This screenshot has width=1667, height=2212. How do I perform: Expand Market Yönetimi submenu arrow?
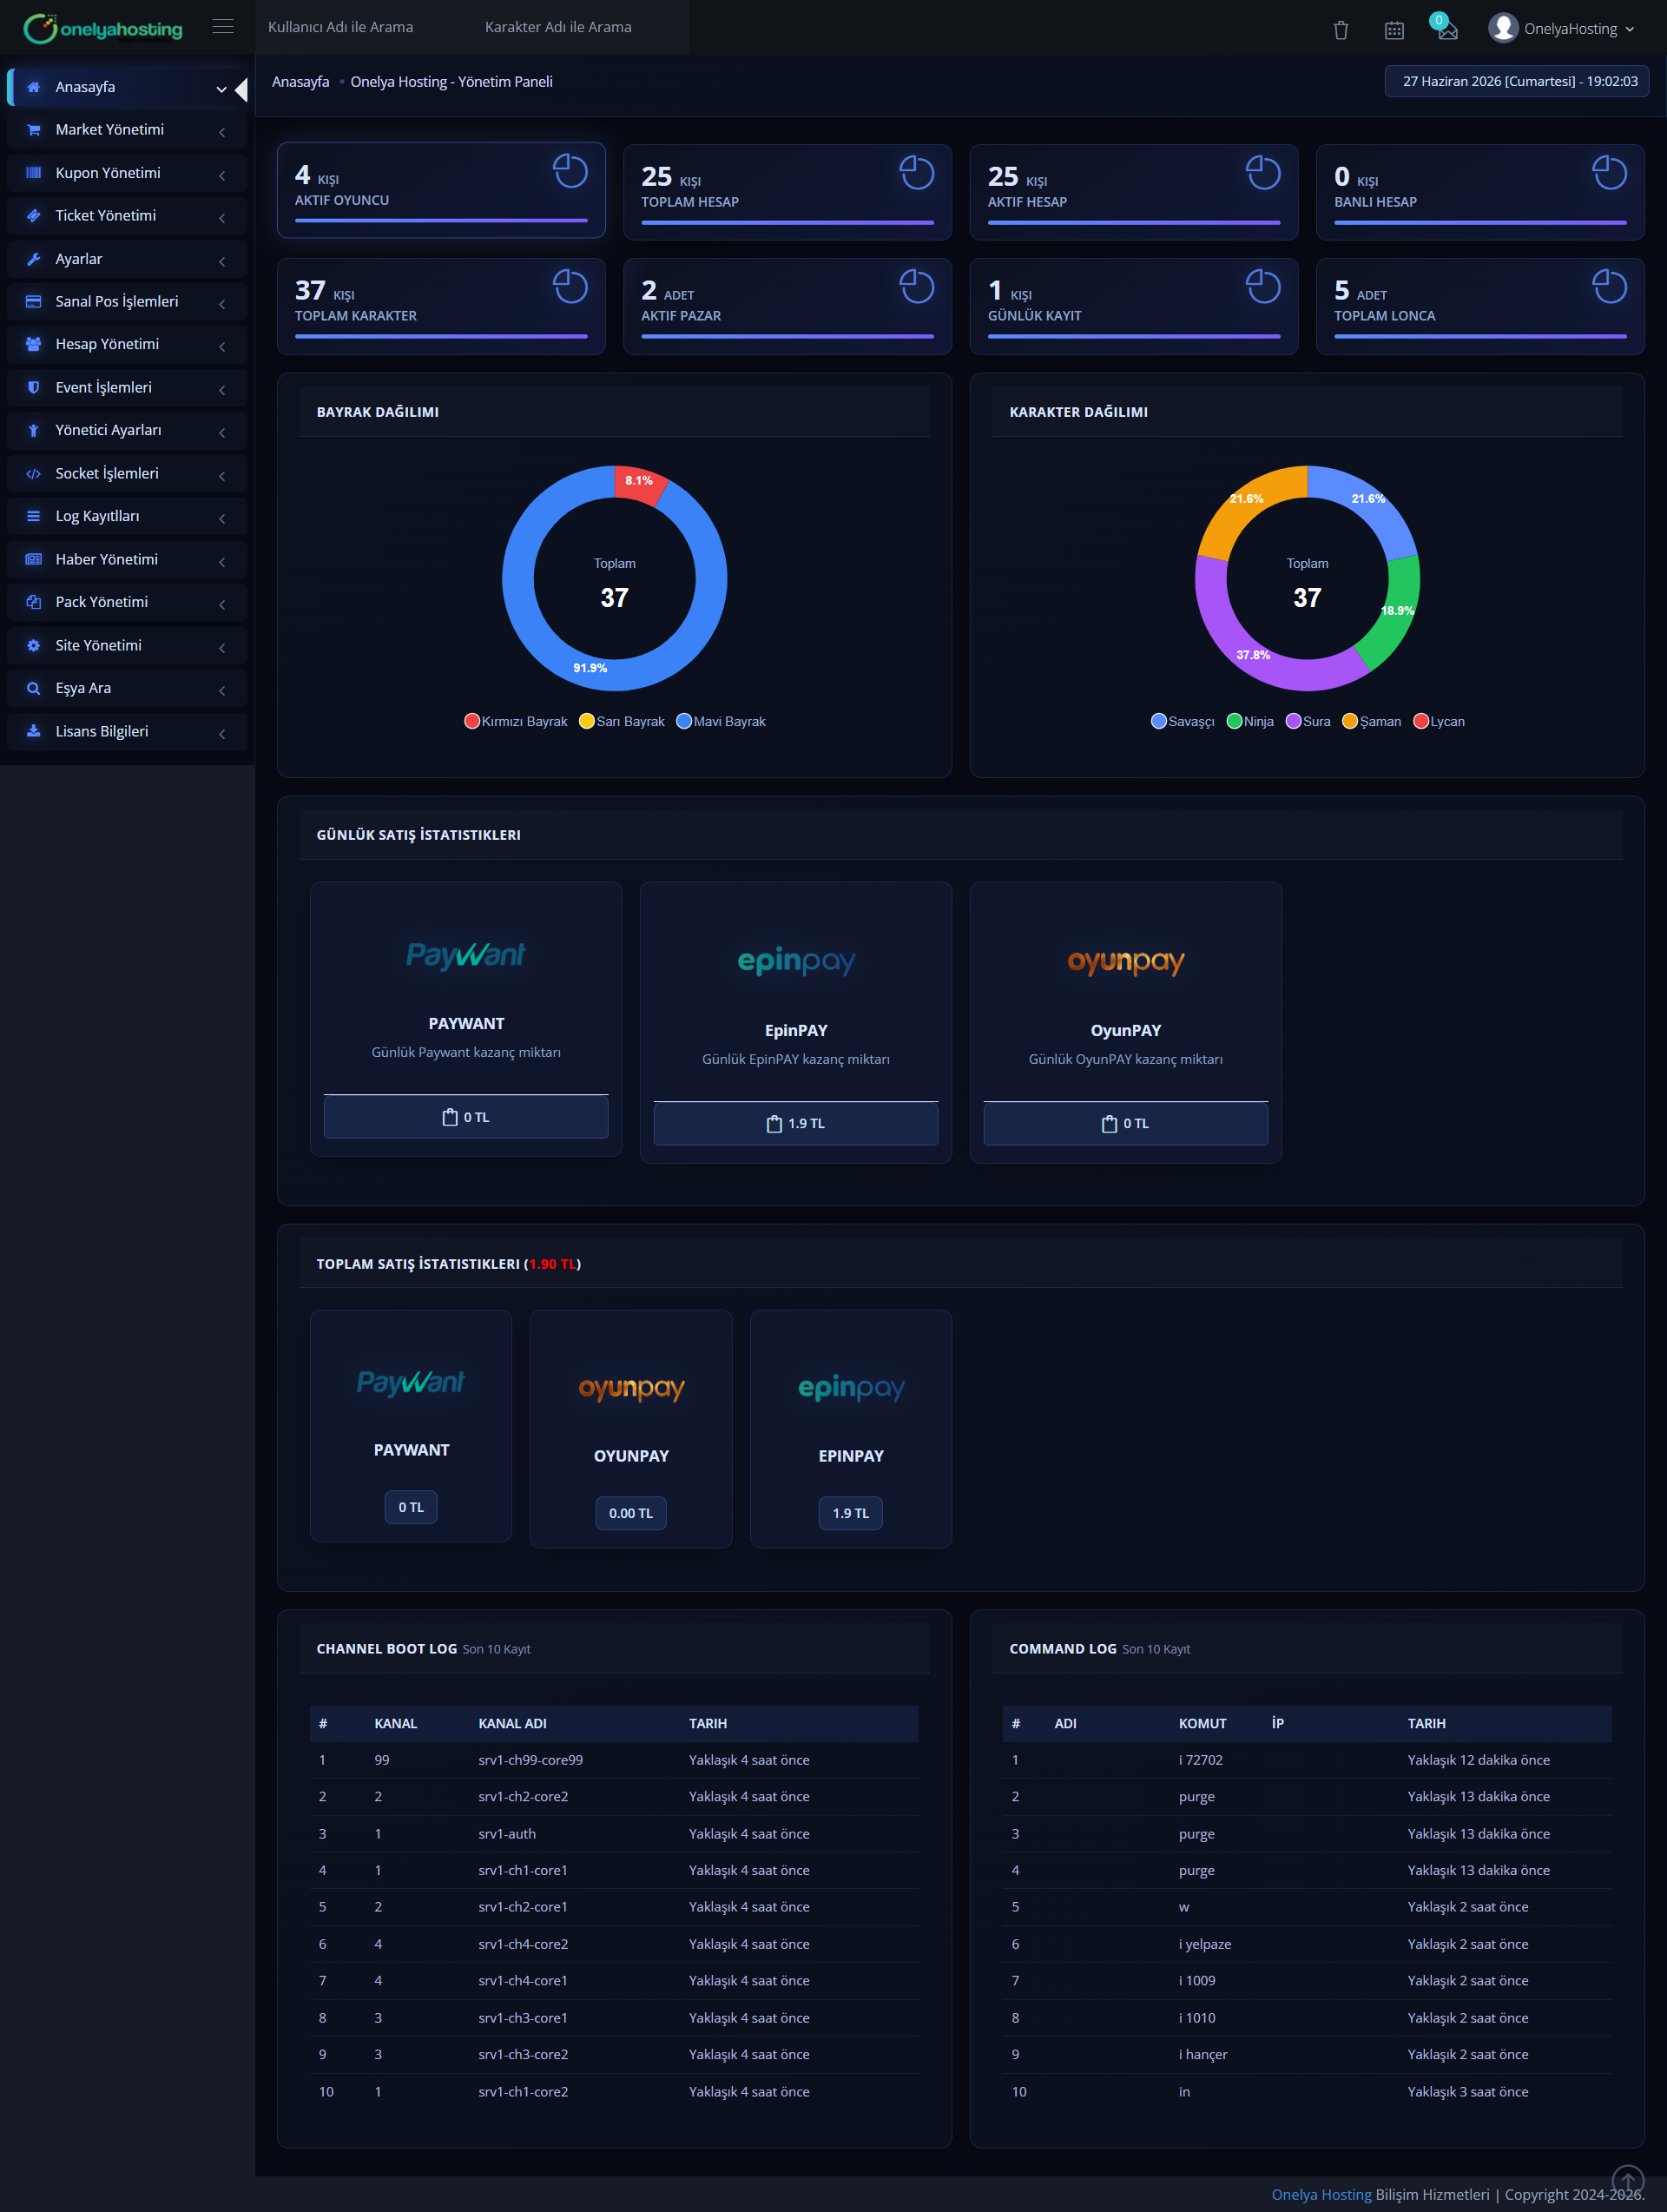[x=222, y=132]
